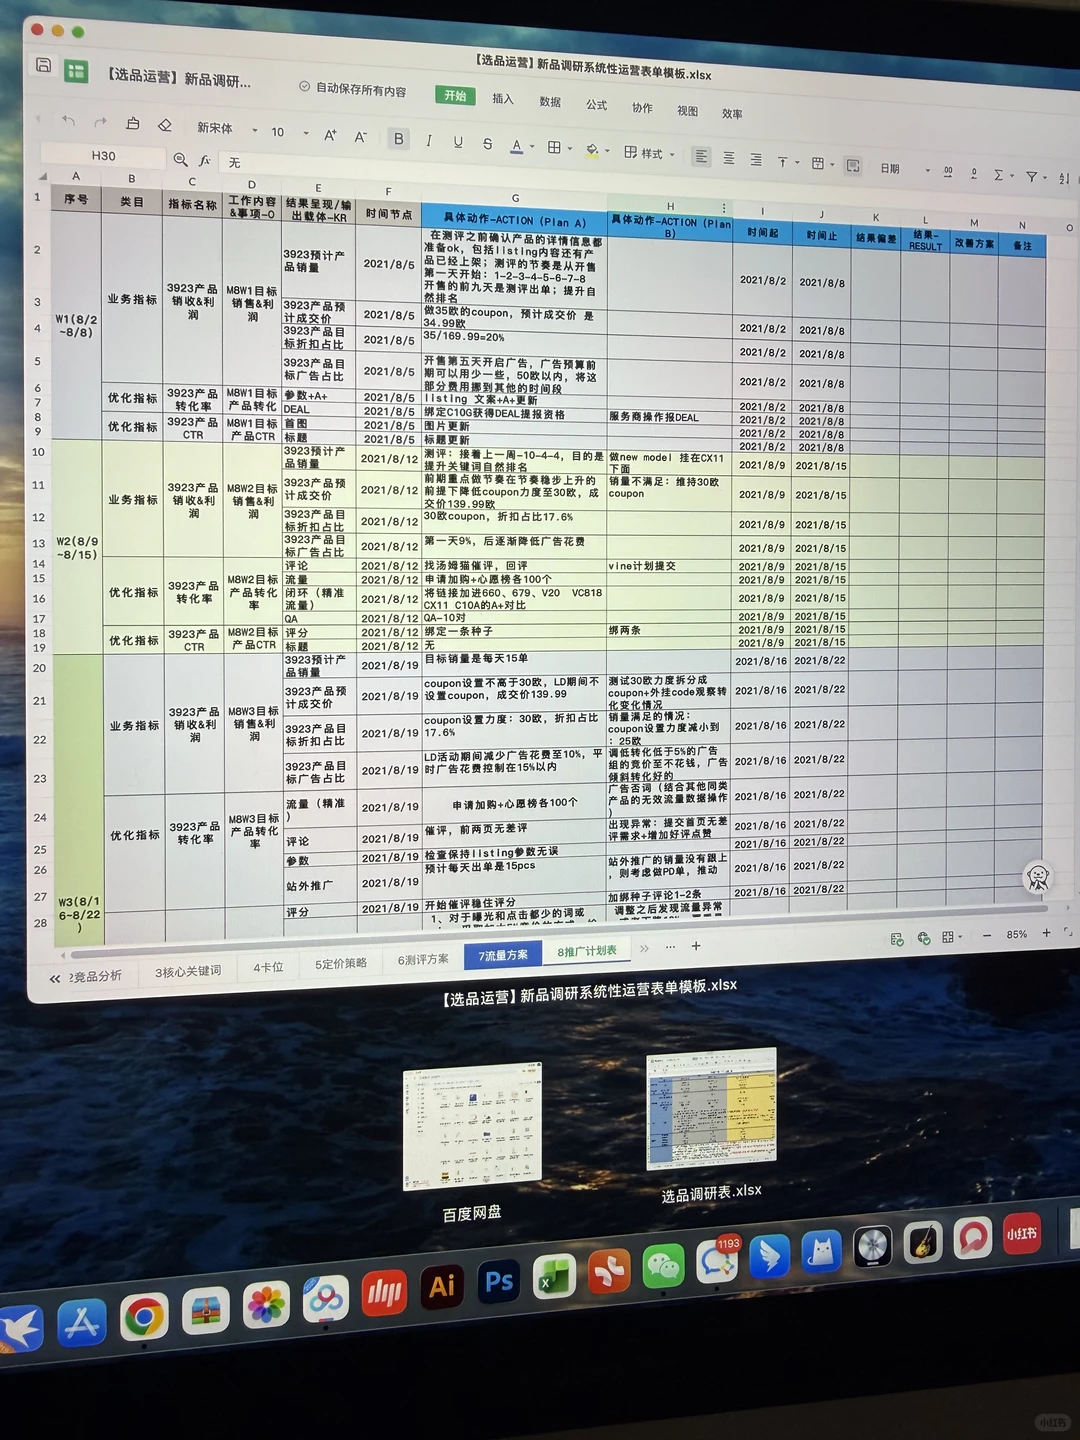Switch to the 插入 ribbon tab
This screenshot has width=1080, height=1440.
[x=501, y=100]
